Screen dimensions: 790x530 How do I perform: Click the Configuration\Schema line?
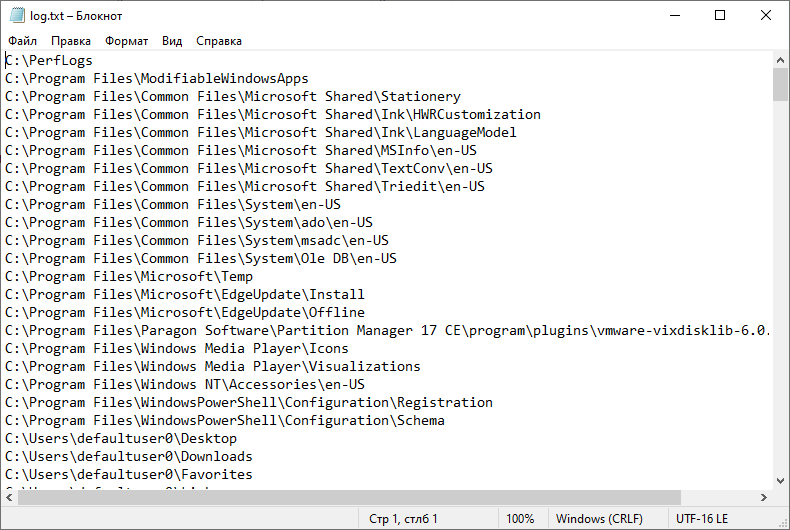[x=225, y=421]
